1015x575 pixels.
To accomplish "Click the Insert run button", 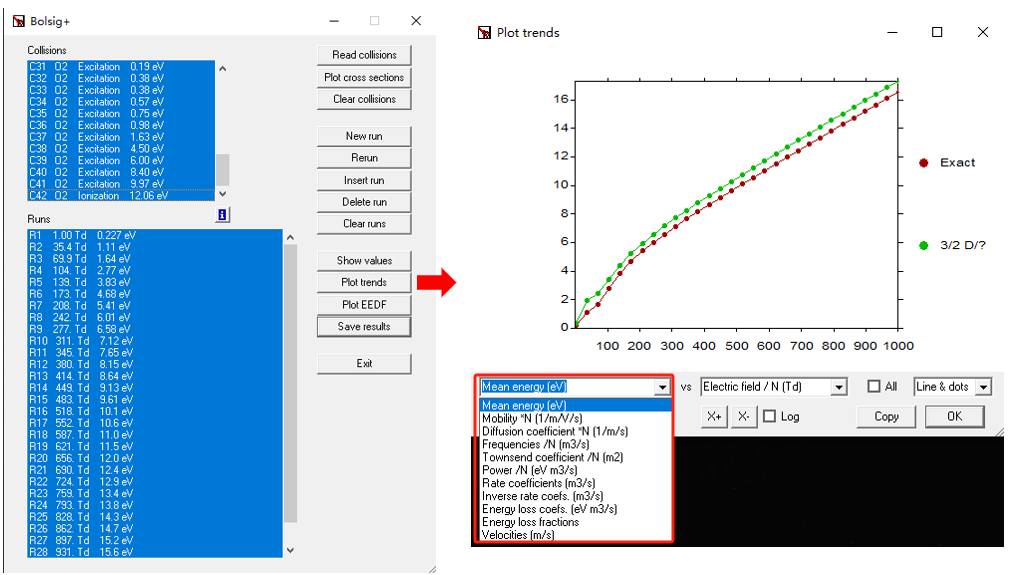I will click(x=364, y=180).
